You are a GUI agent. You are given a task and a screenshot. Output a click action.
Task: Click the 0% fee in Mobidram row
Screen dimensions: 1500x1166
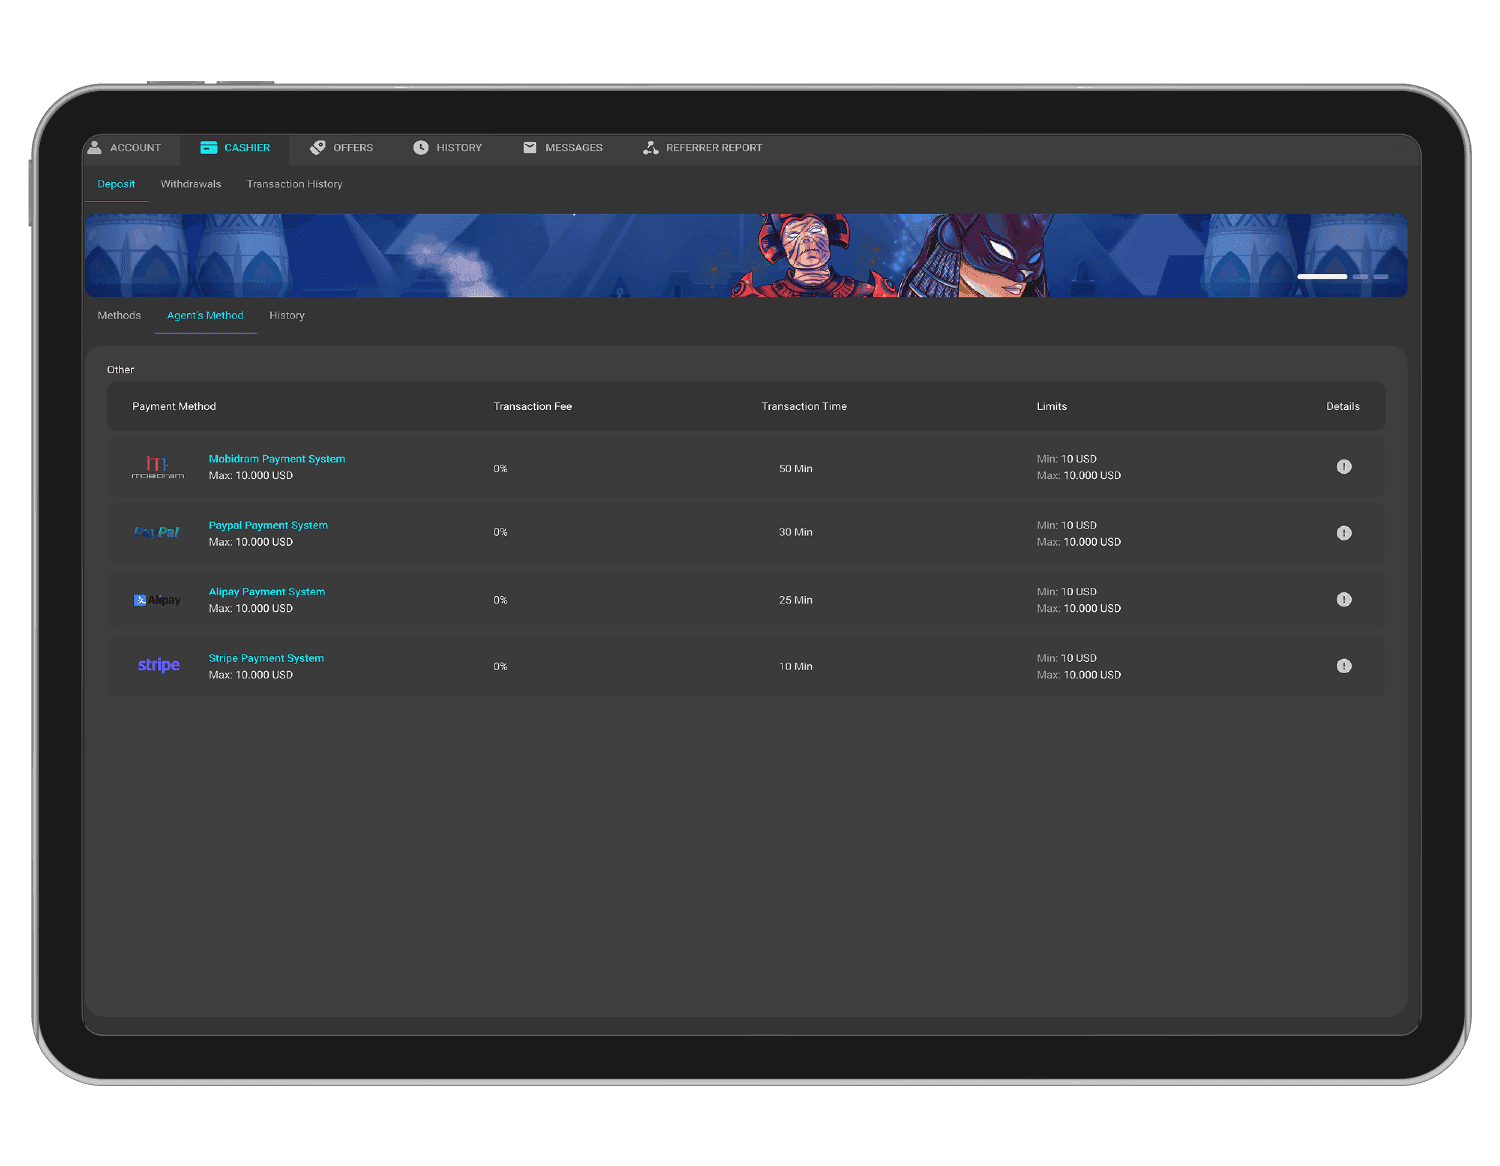coord(500,468)
